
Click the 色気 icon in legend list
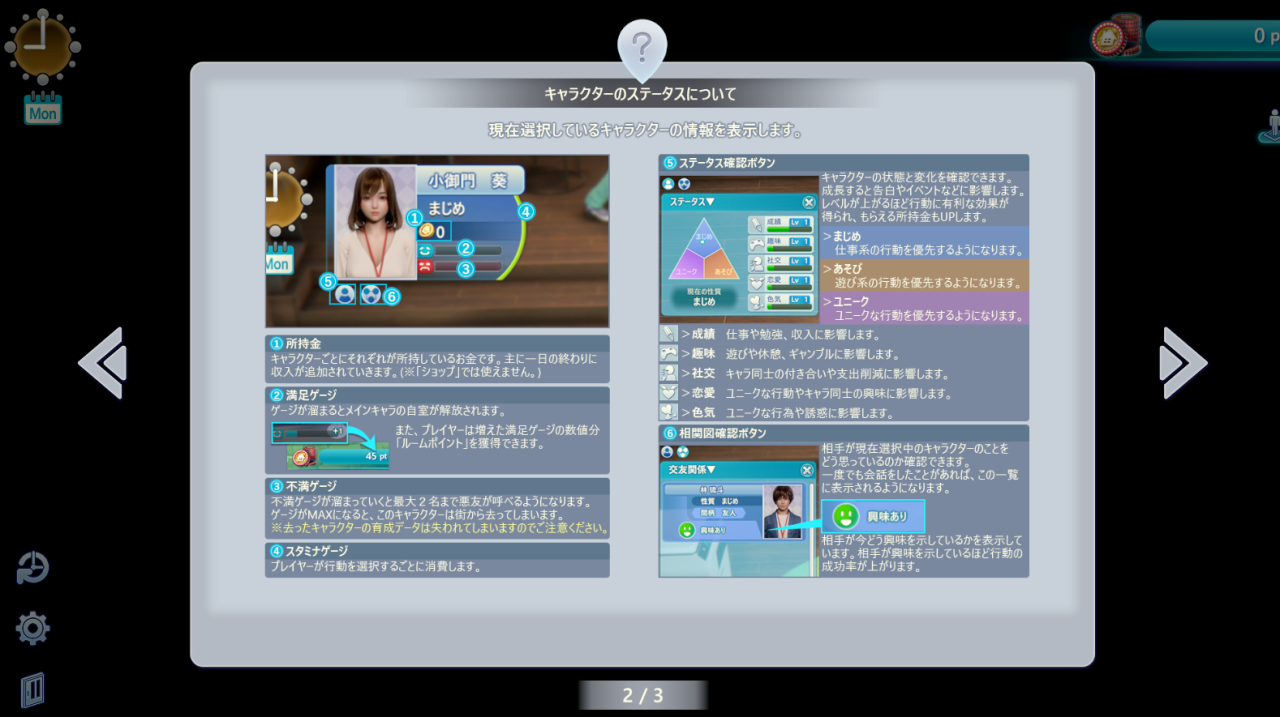pyautogui.click(x=669, y=412)
